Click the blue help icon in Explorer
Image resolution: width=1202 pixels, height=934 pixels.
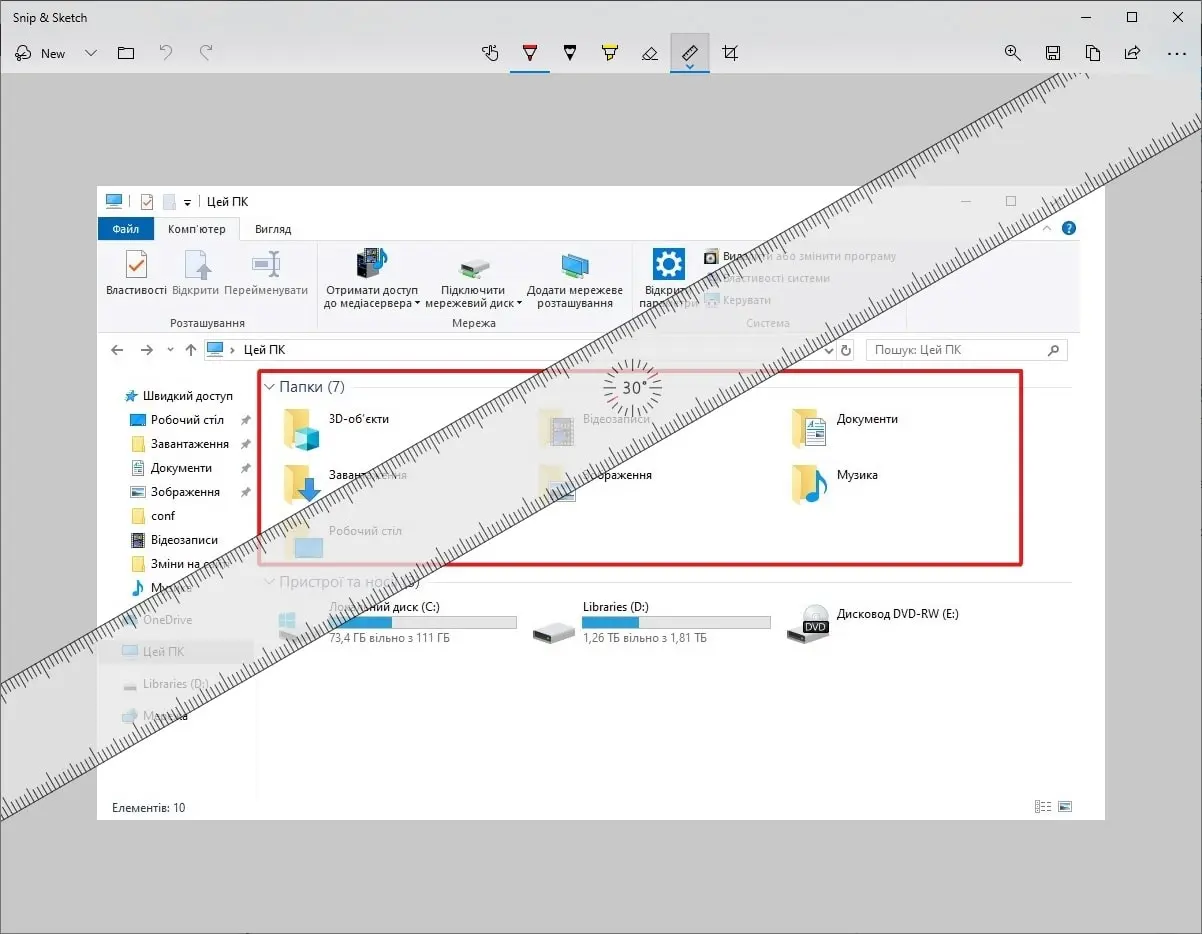coord(1069,228)
